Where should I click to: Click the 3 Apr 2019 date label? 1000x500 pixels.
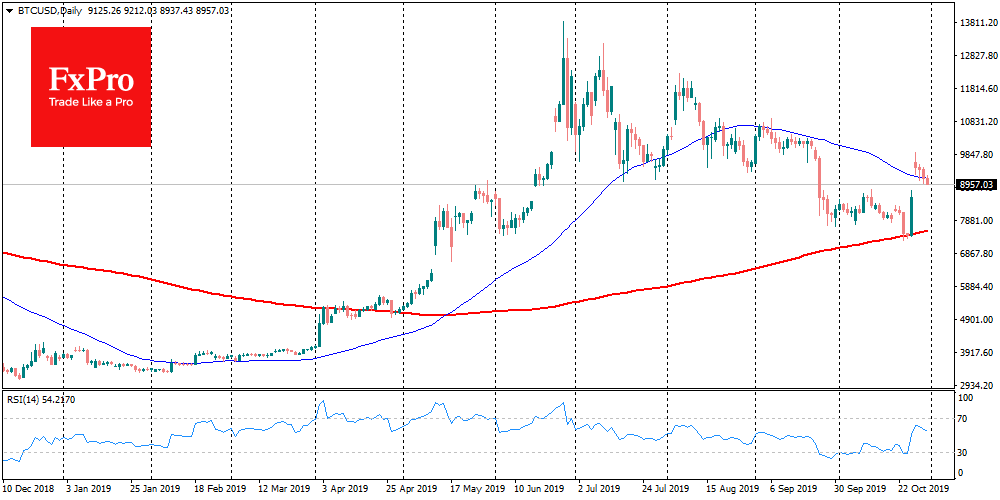[x=342, y=491]
